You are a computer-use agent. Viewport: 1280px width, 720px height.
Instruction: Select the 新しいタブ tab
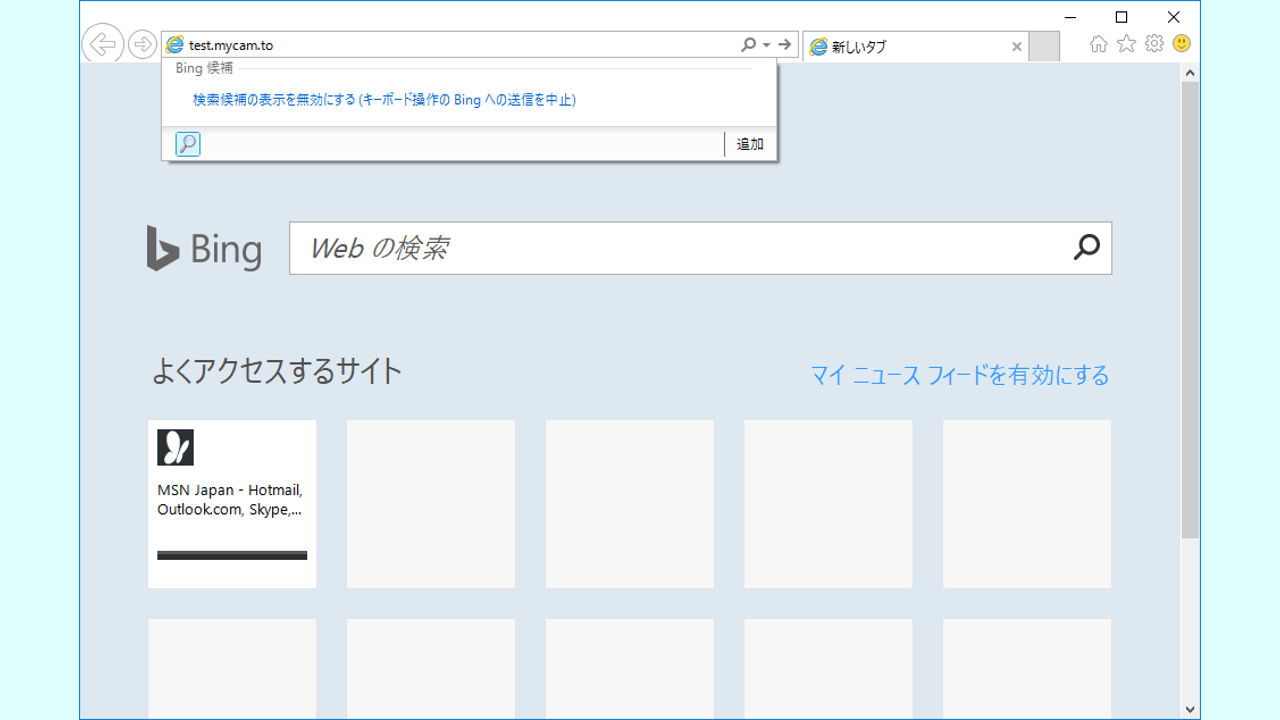point(915,46)
